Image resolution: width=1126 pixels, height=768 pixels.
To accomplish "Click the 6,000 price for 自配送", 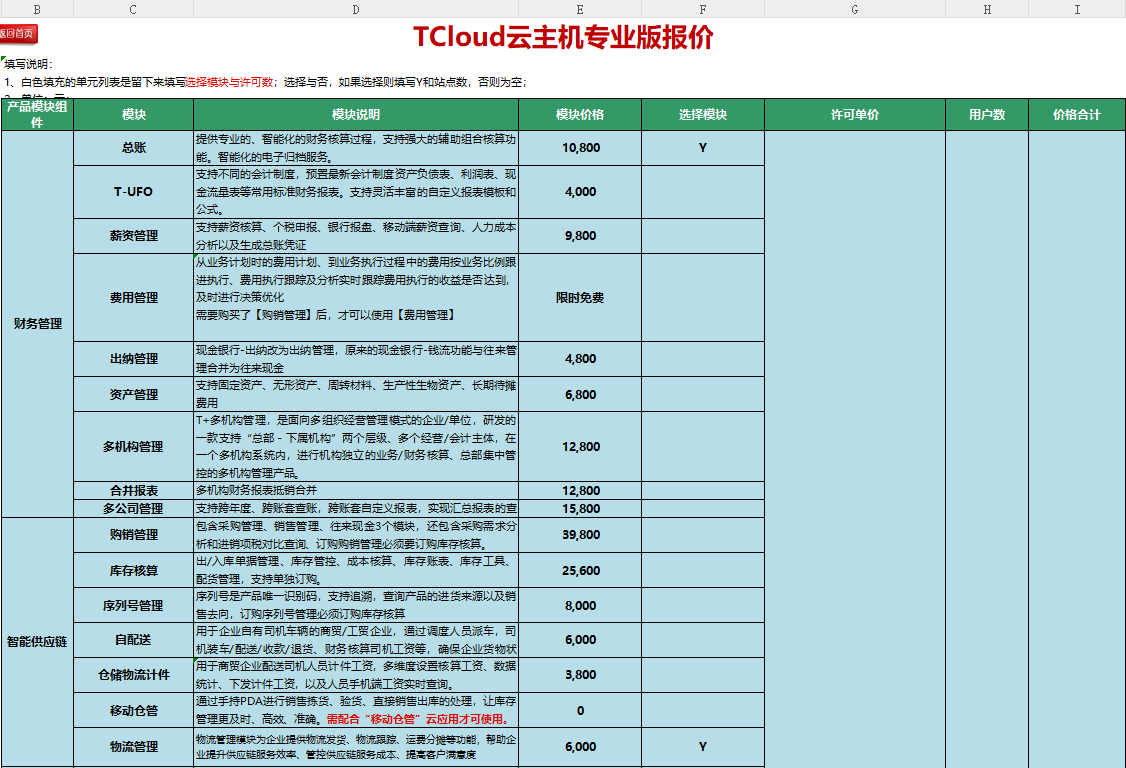I will [x=580, y=640].
